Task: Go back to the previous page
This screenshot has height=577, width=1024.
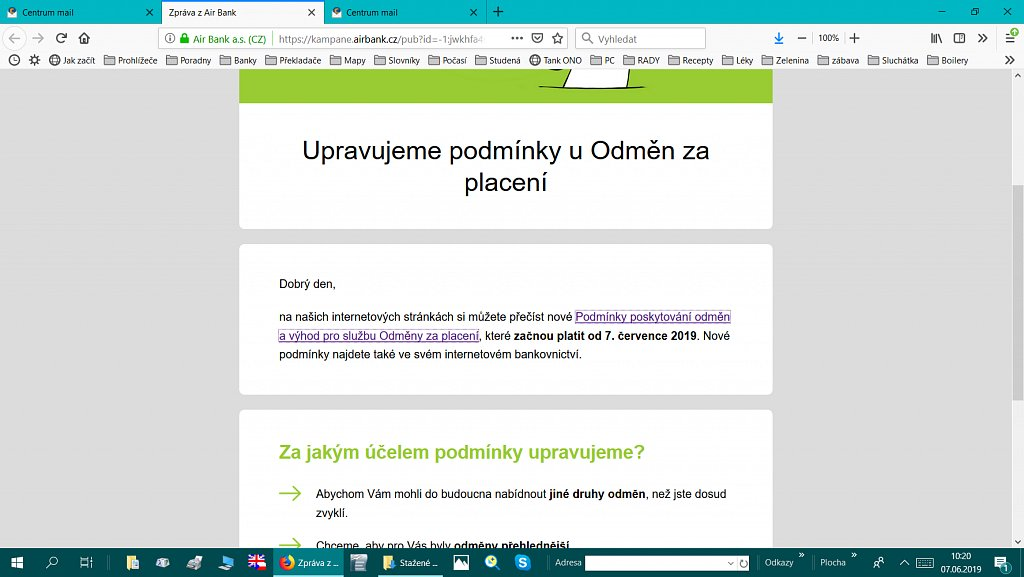Action: point(14,39)
